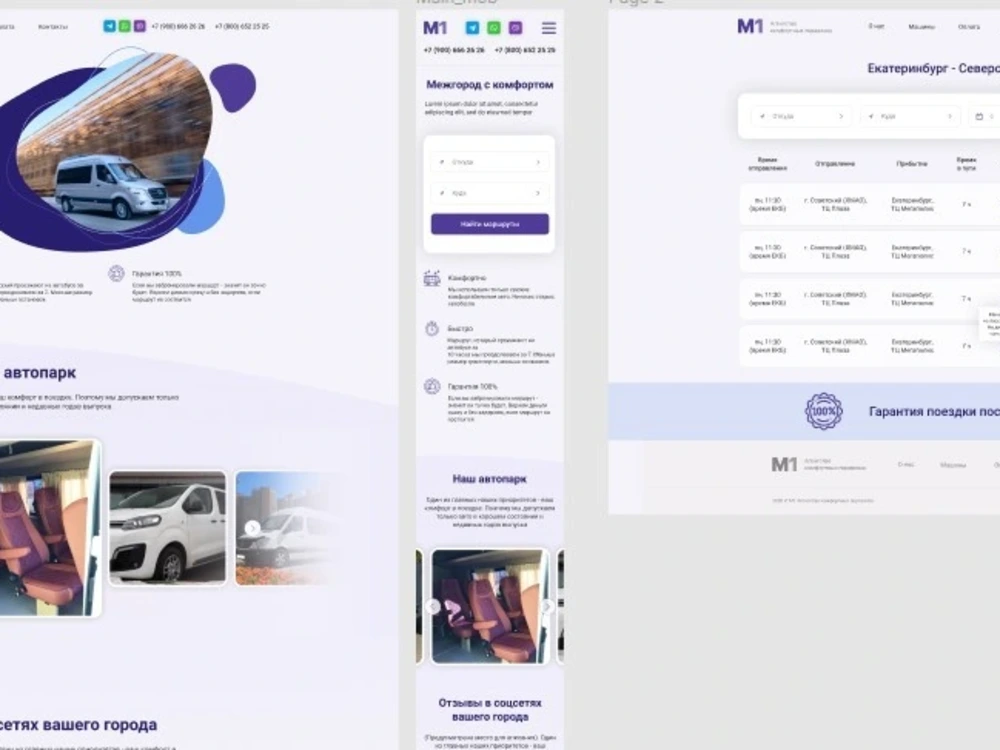
Task: Open О нас link in the Page 2 footer
Action: click(906, 464)
